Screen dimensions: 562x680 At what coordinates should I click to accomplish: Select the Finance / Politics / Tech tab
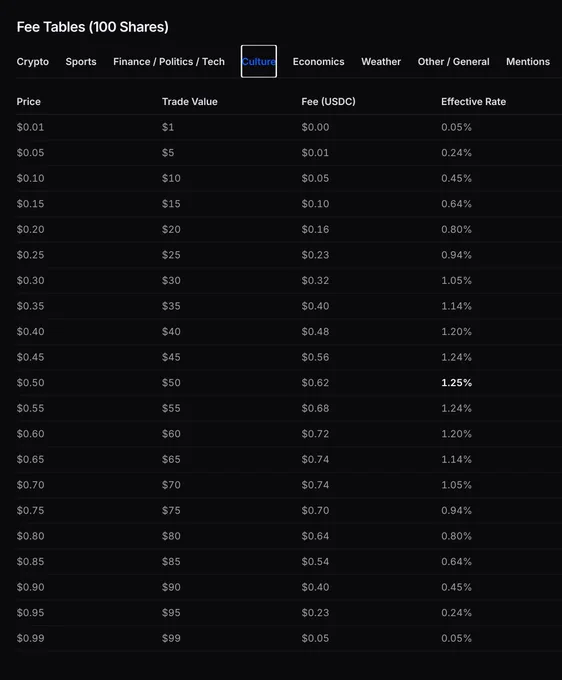[x=169, y=62]
